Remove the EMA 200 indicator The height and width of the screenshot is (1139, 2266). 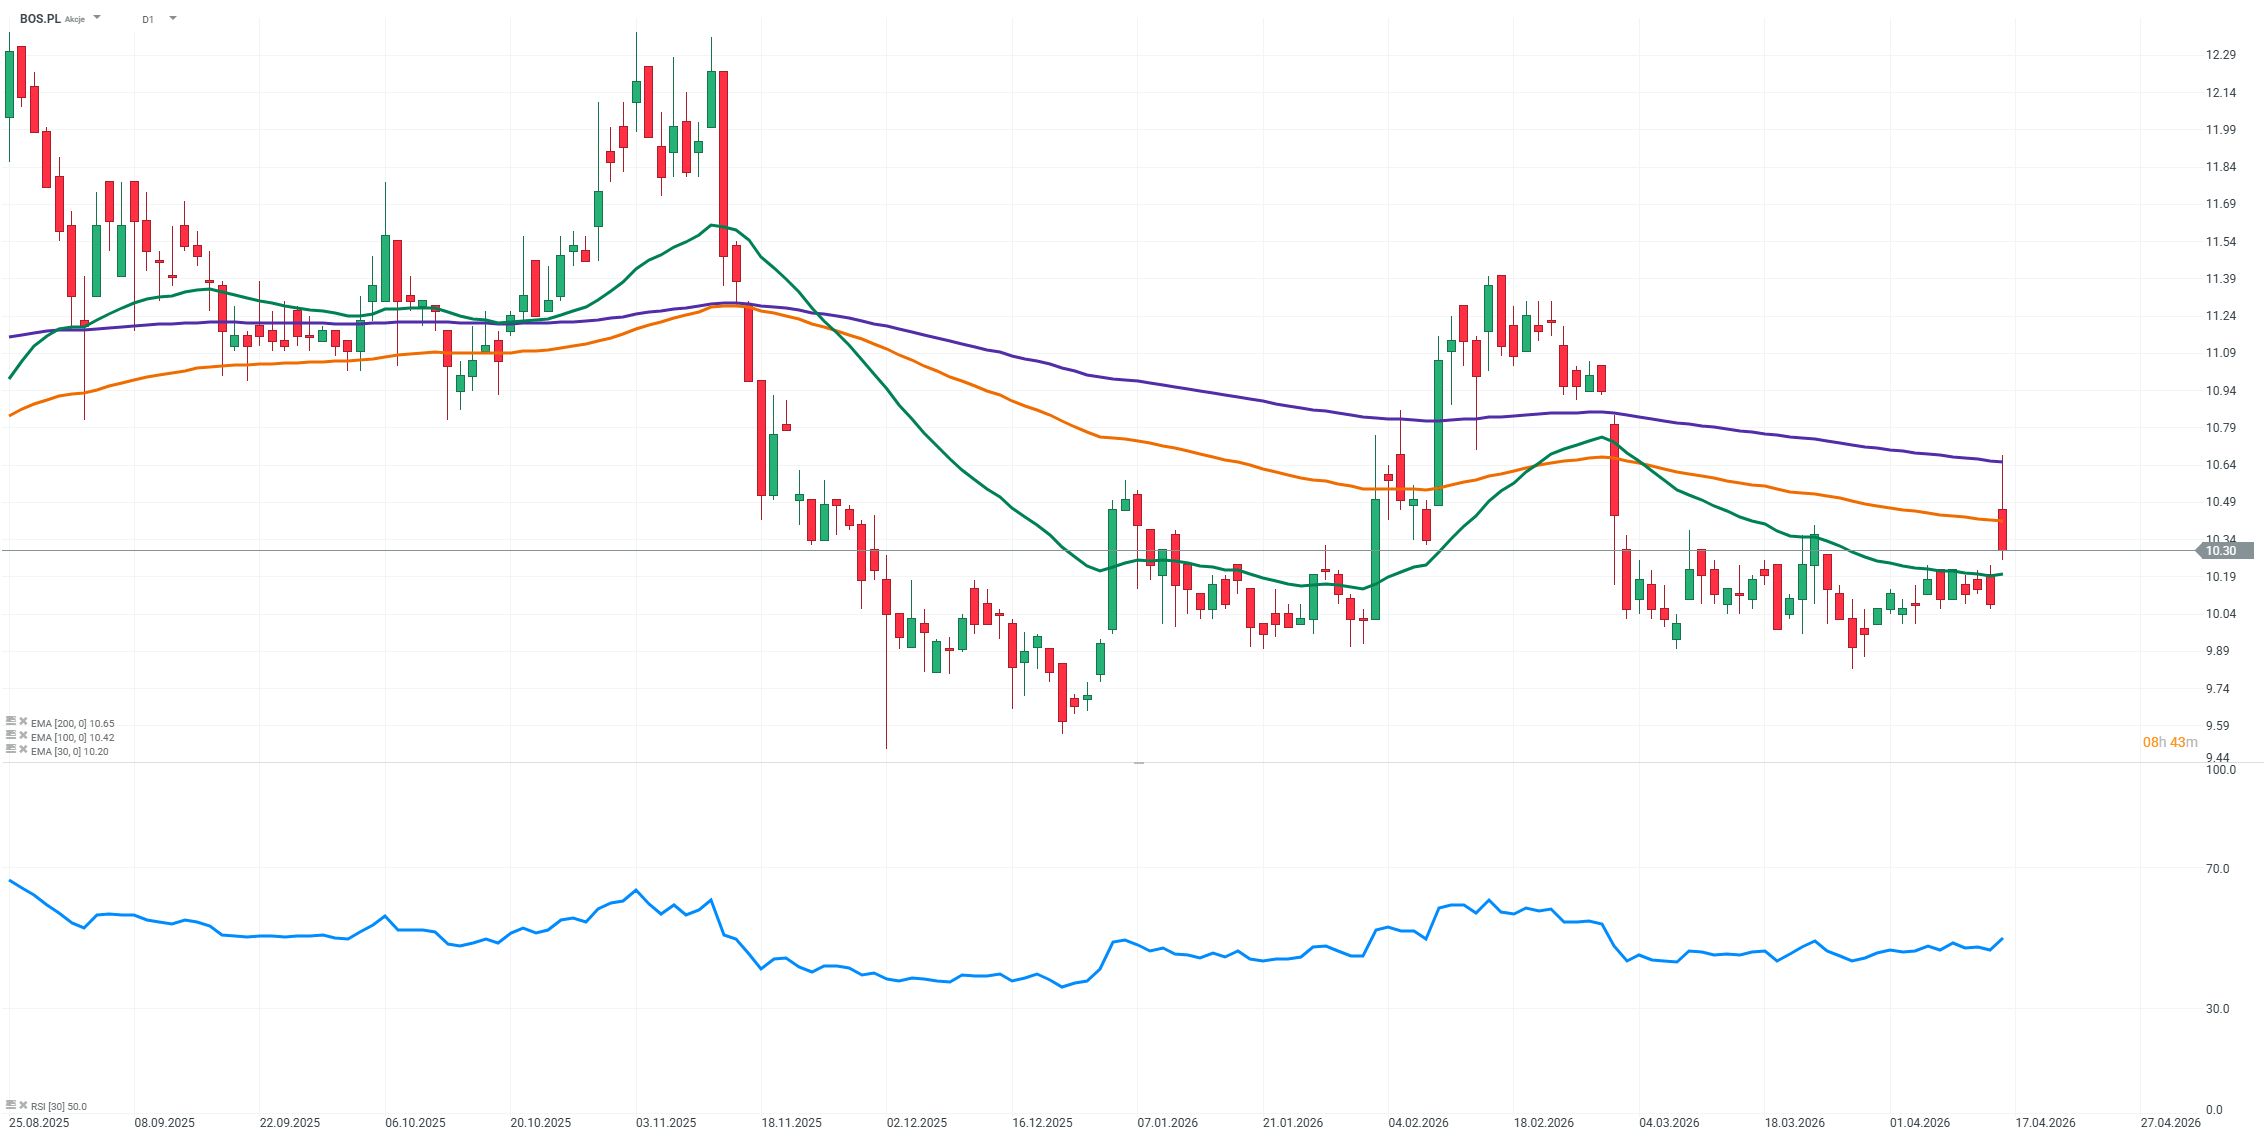click(x=23, y=721)
